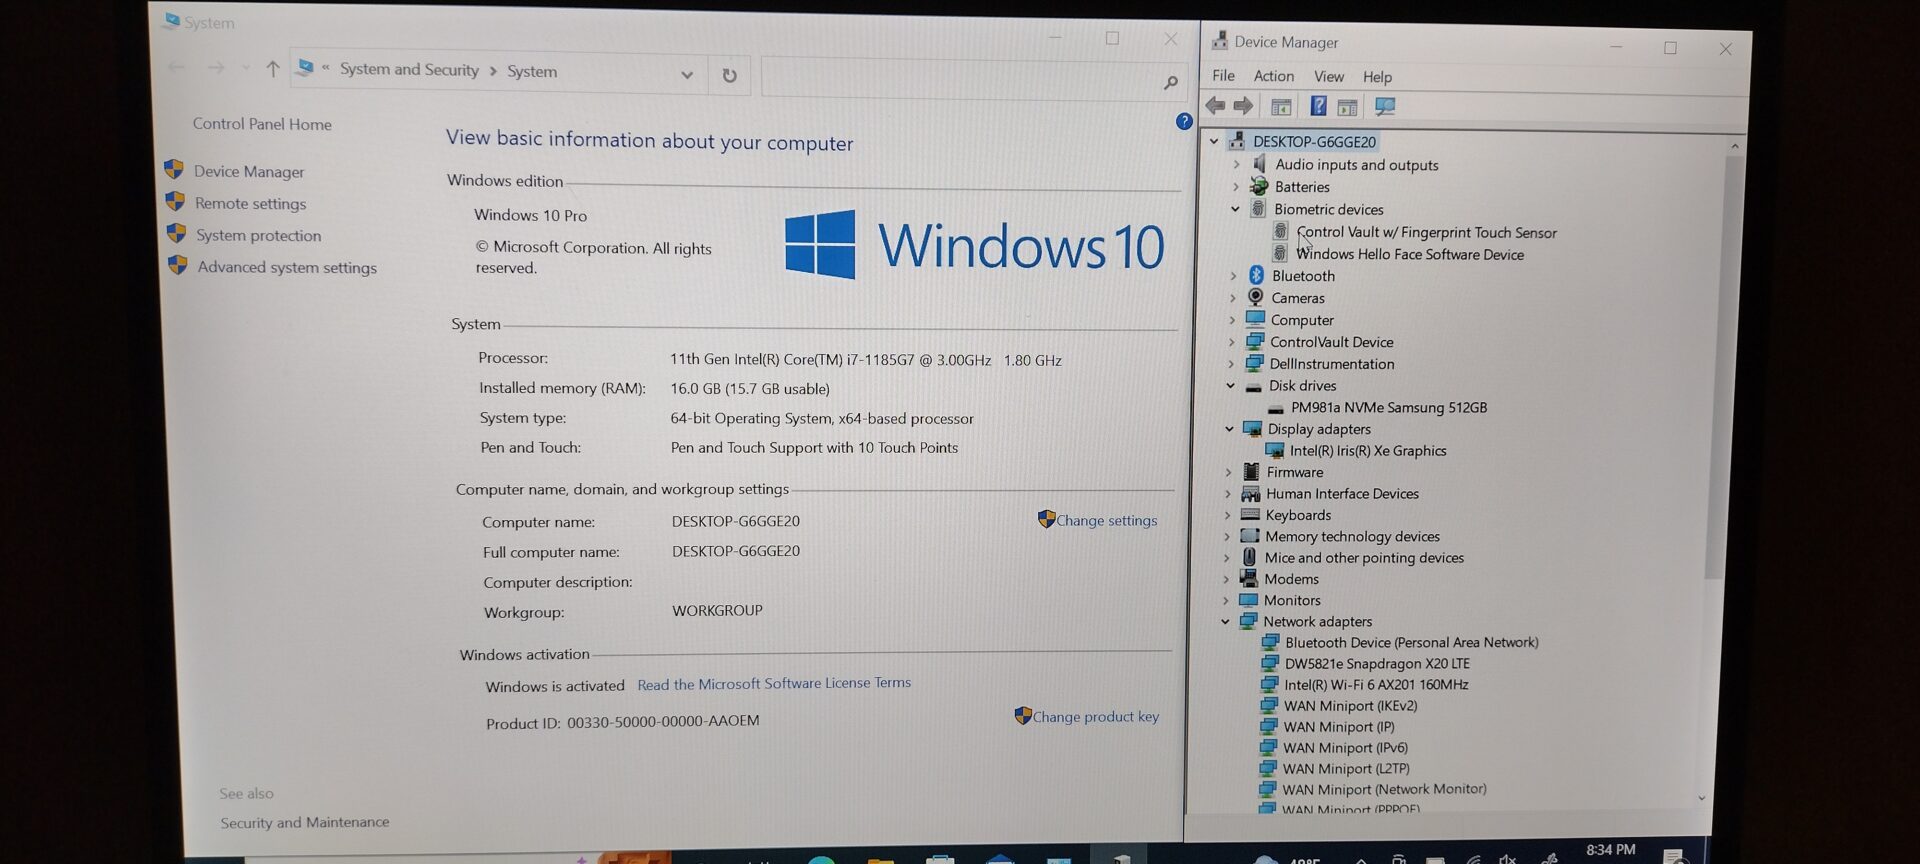Open Device Manager link in left pane

click(249, 171)
